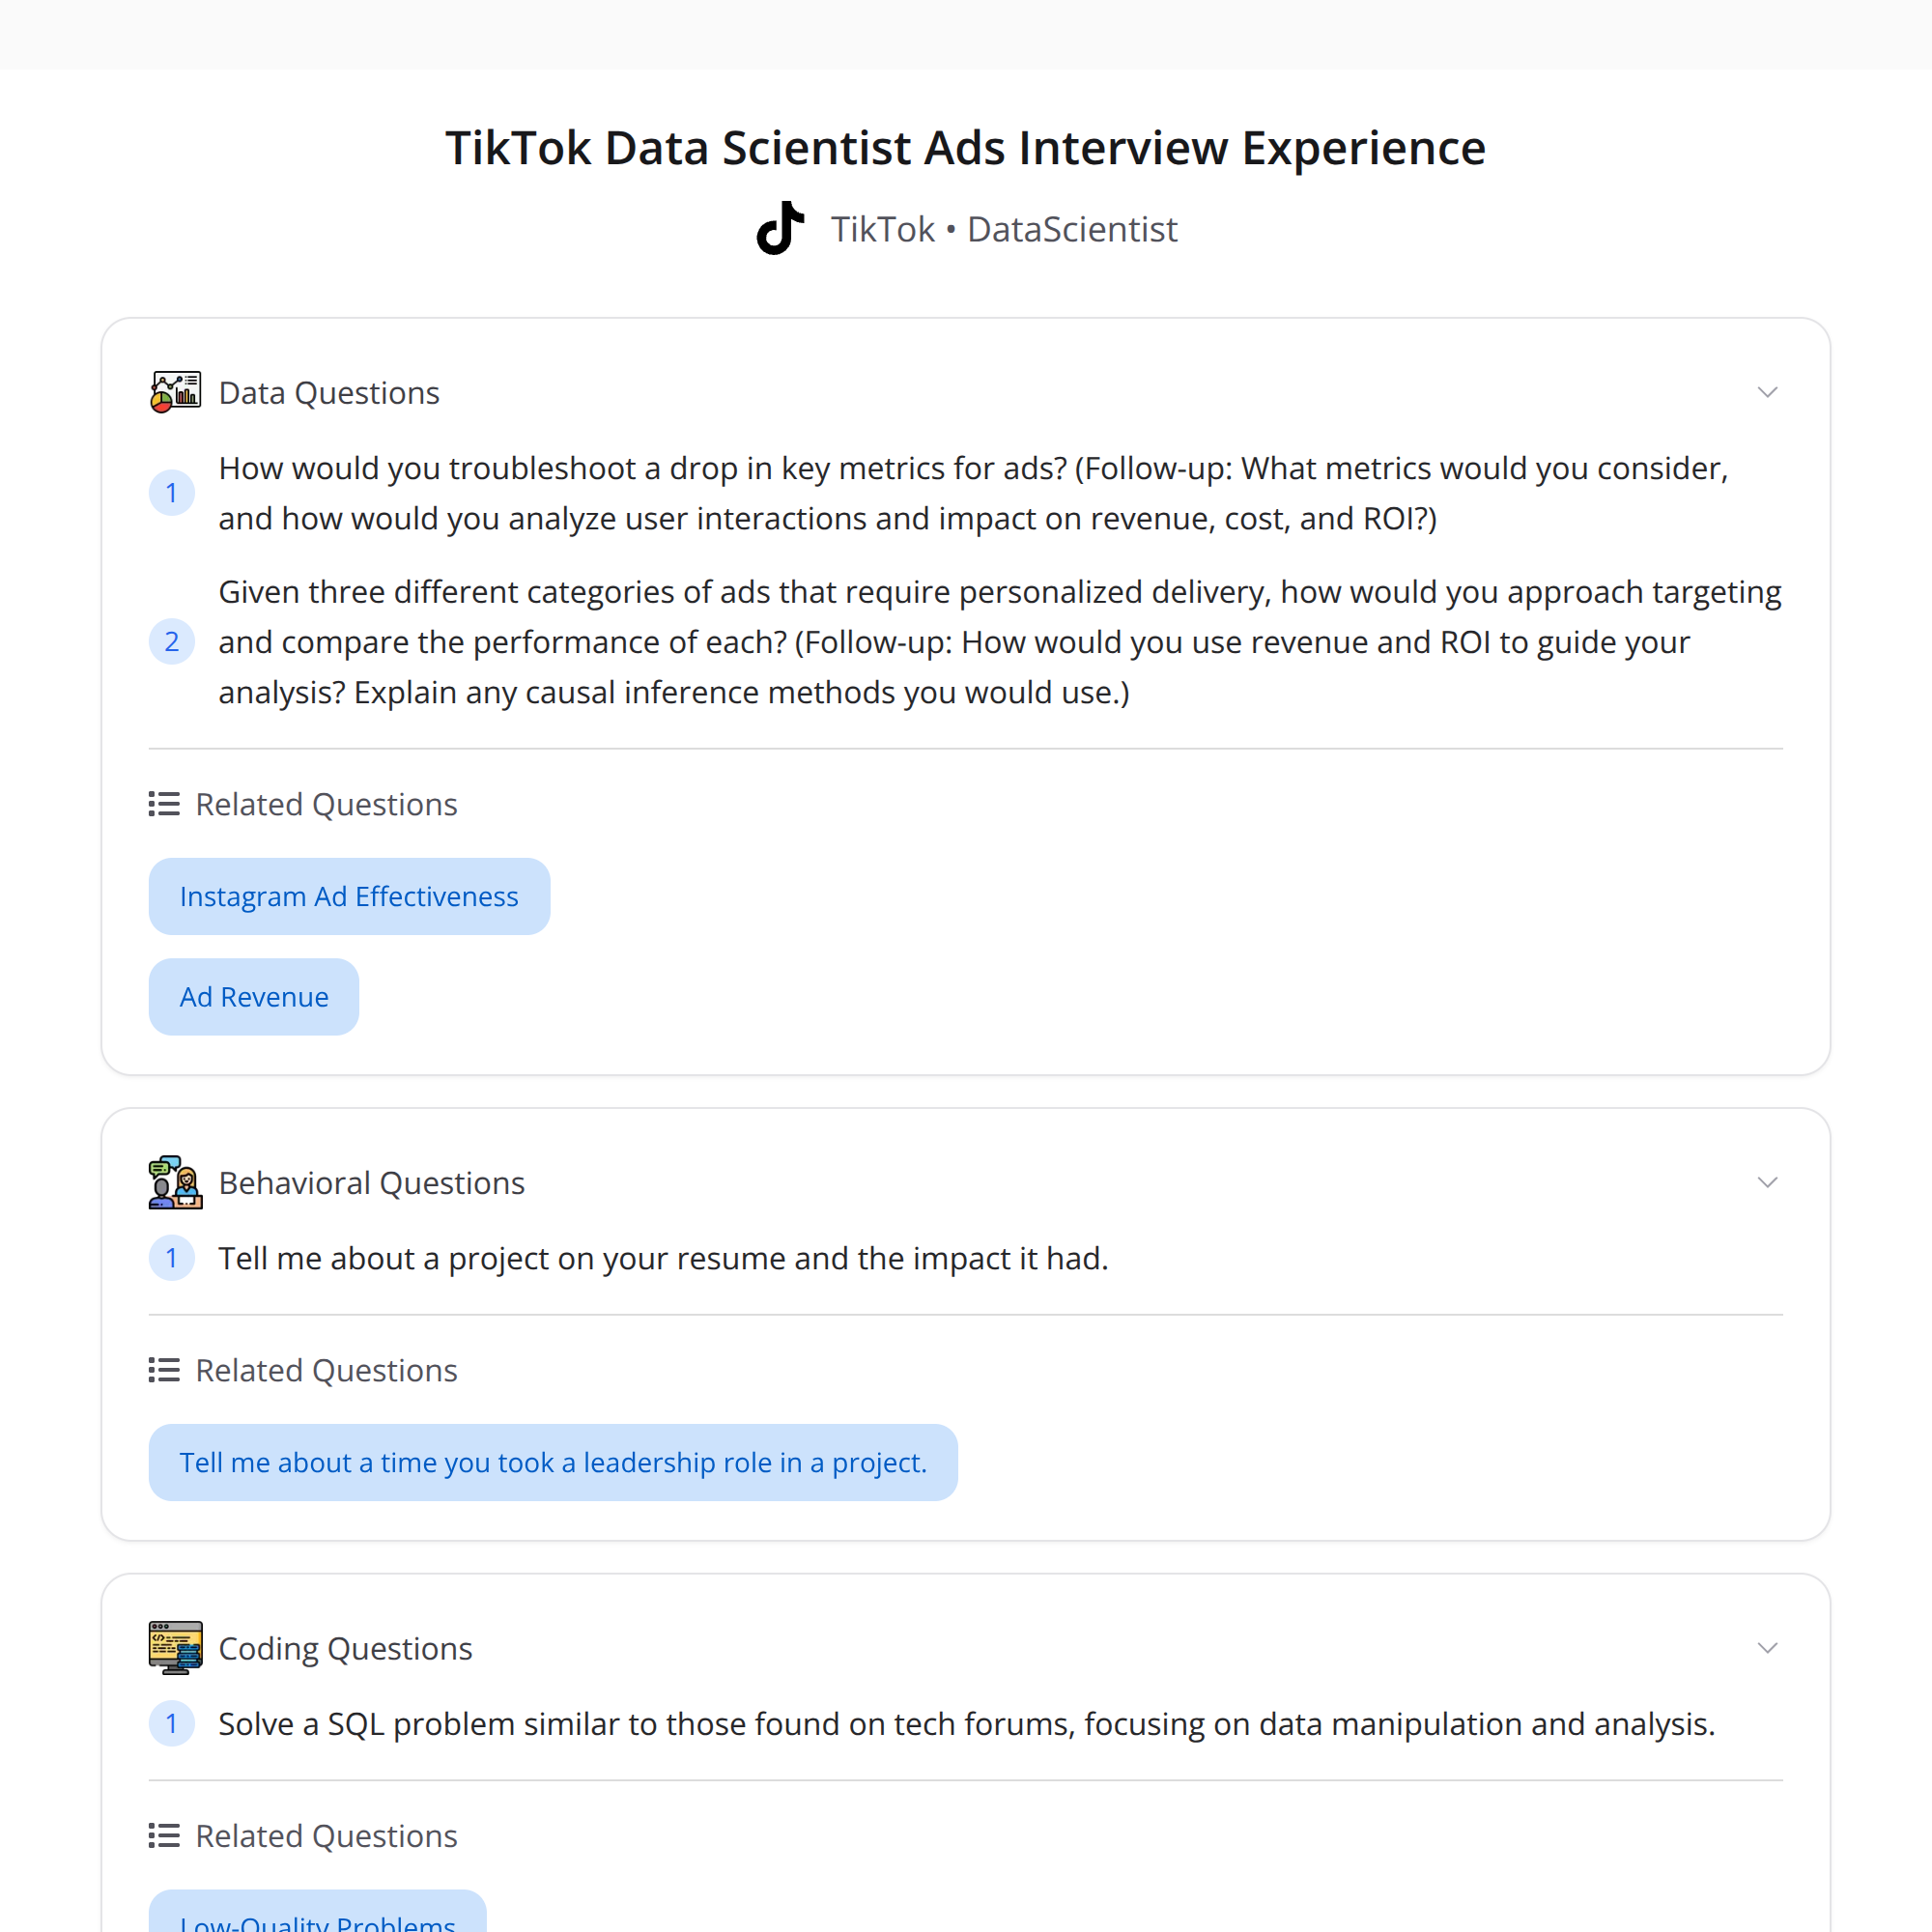
Task: Open the Instagram Ad Effectiveness related question
Action: pos(349,896)
